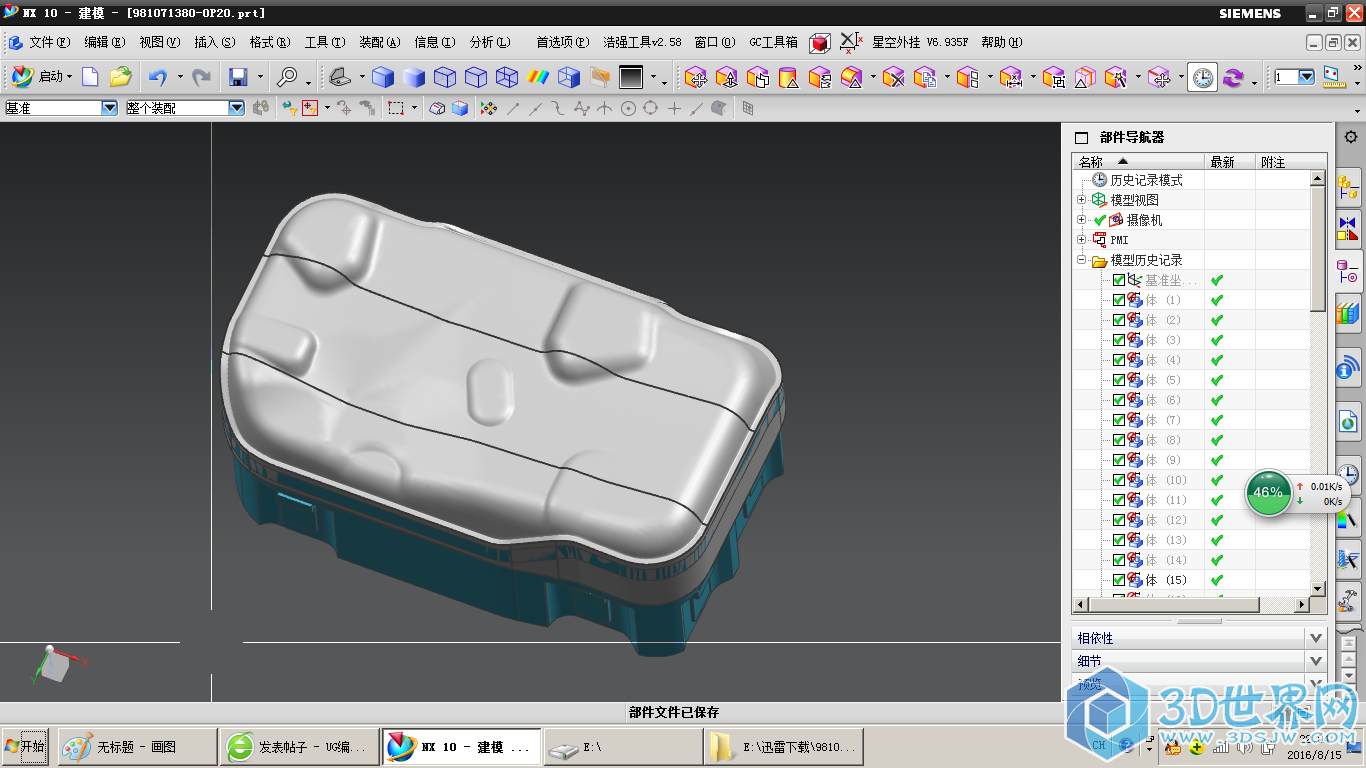Open the 插入(S) menu
Screen dimensions: 1366x768
pyautogui.click(x=214, y=42)
